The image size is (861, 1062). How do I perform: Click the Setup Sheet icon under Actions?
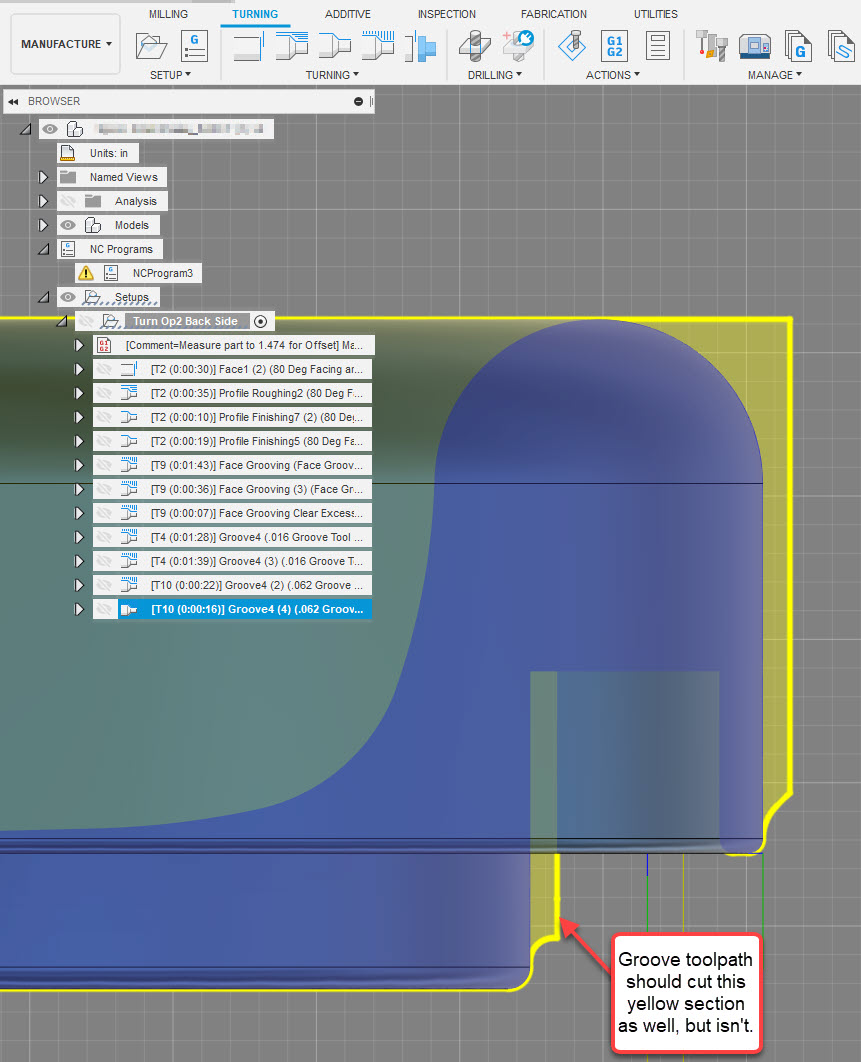point(658,45)
